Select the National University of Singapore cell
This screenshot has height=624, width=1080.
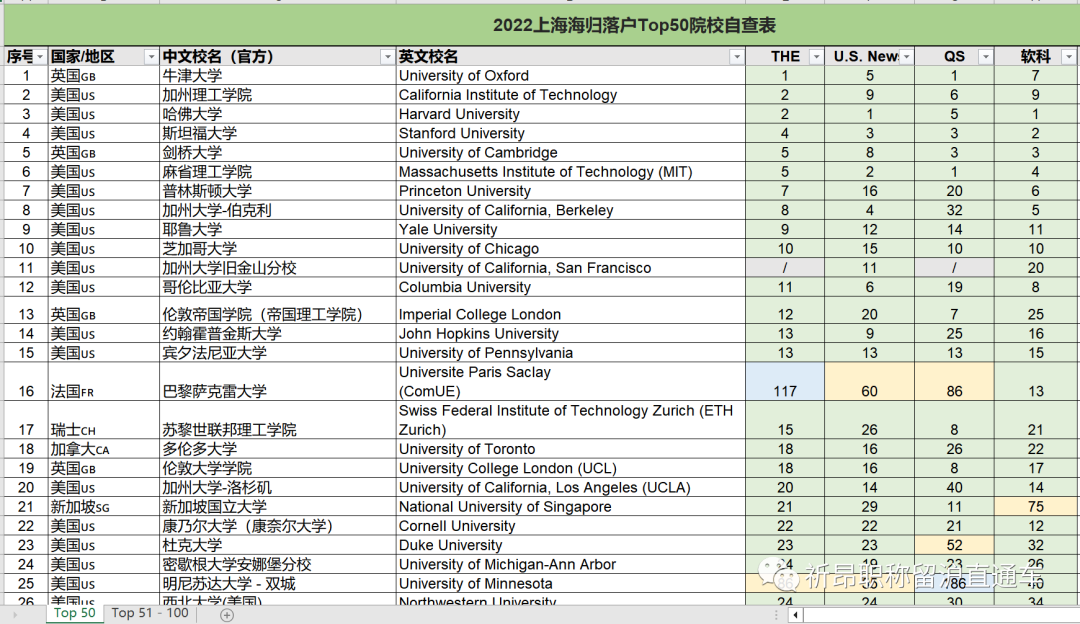571,508
